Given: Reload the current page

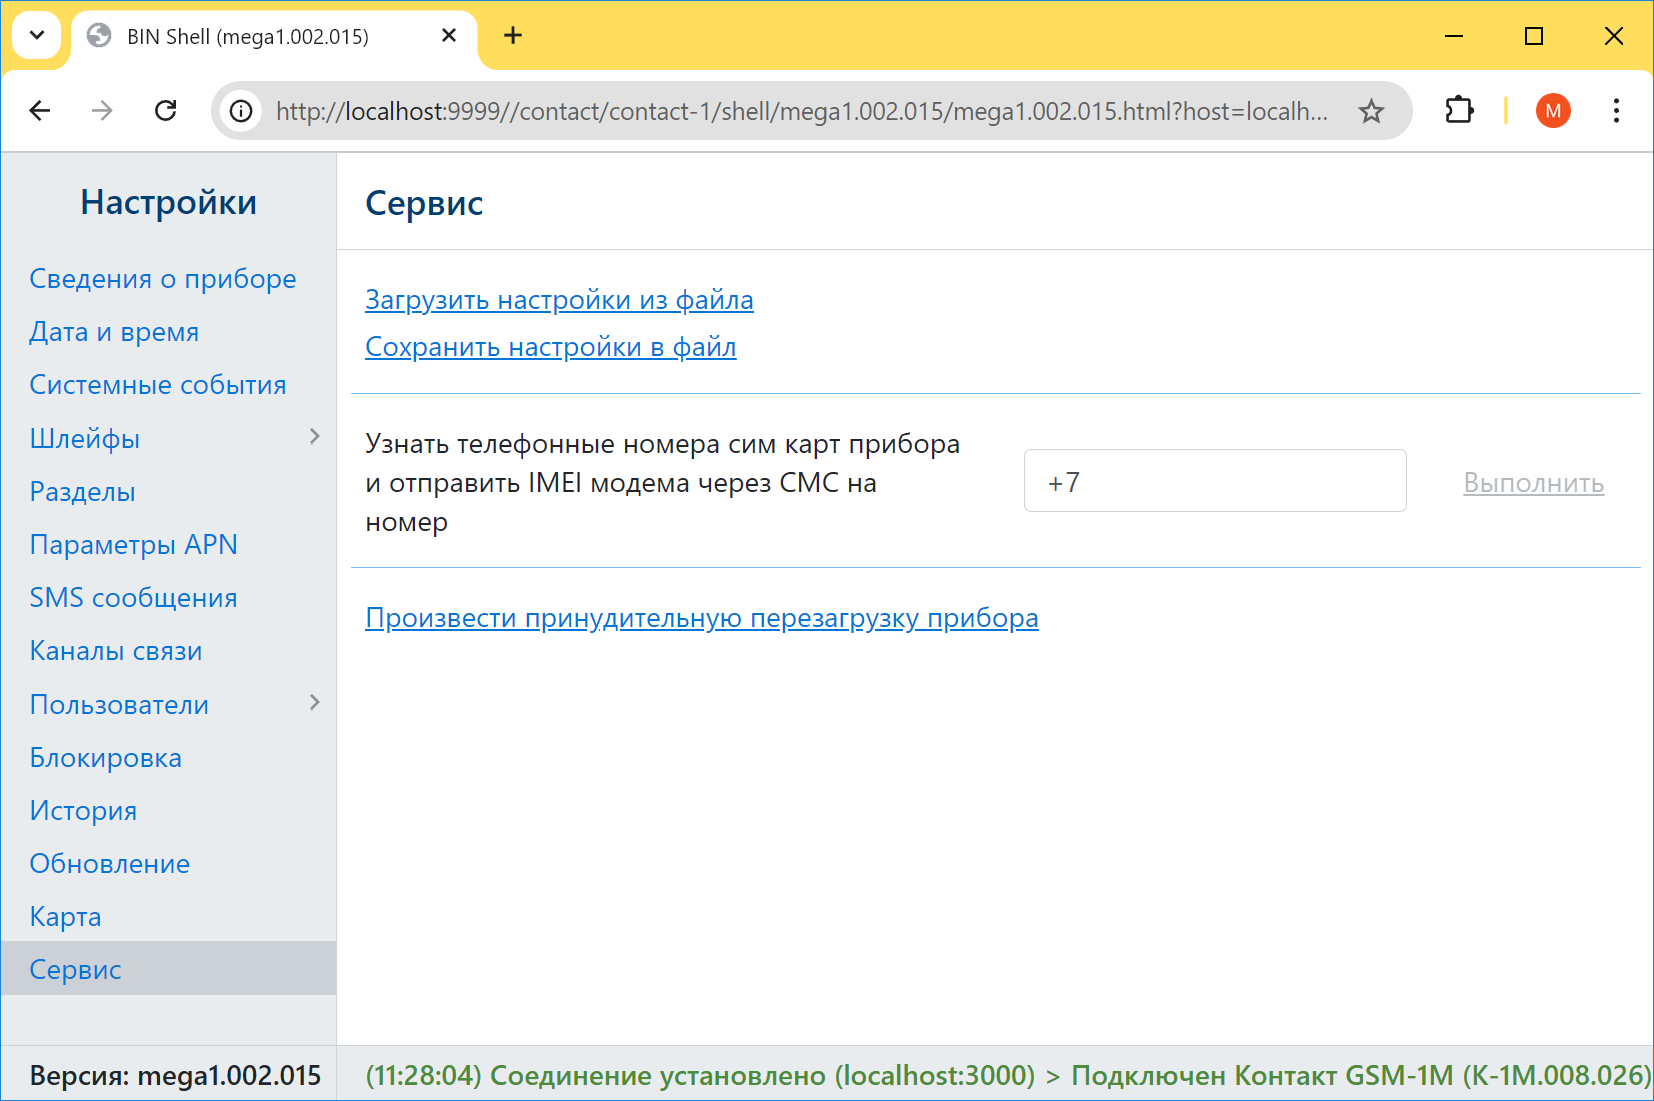Looking at the screenshot, I should pyautogui.click(x=166, y=111).
